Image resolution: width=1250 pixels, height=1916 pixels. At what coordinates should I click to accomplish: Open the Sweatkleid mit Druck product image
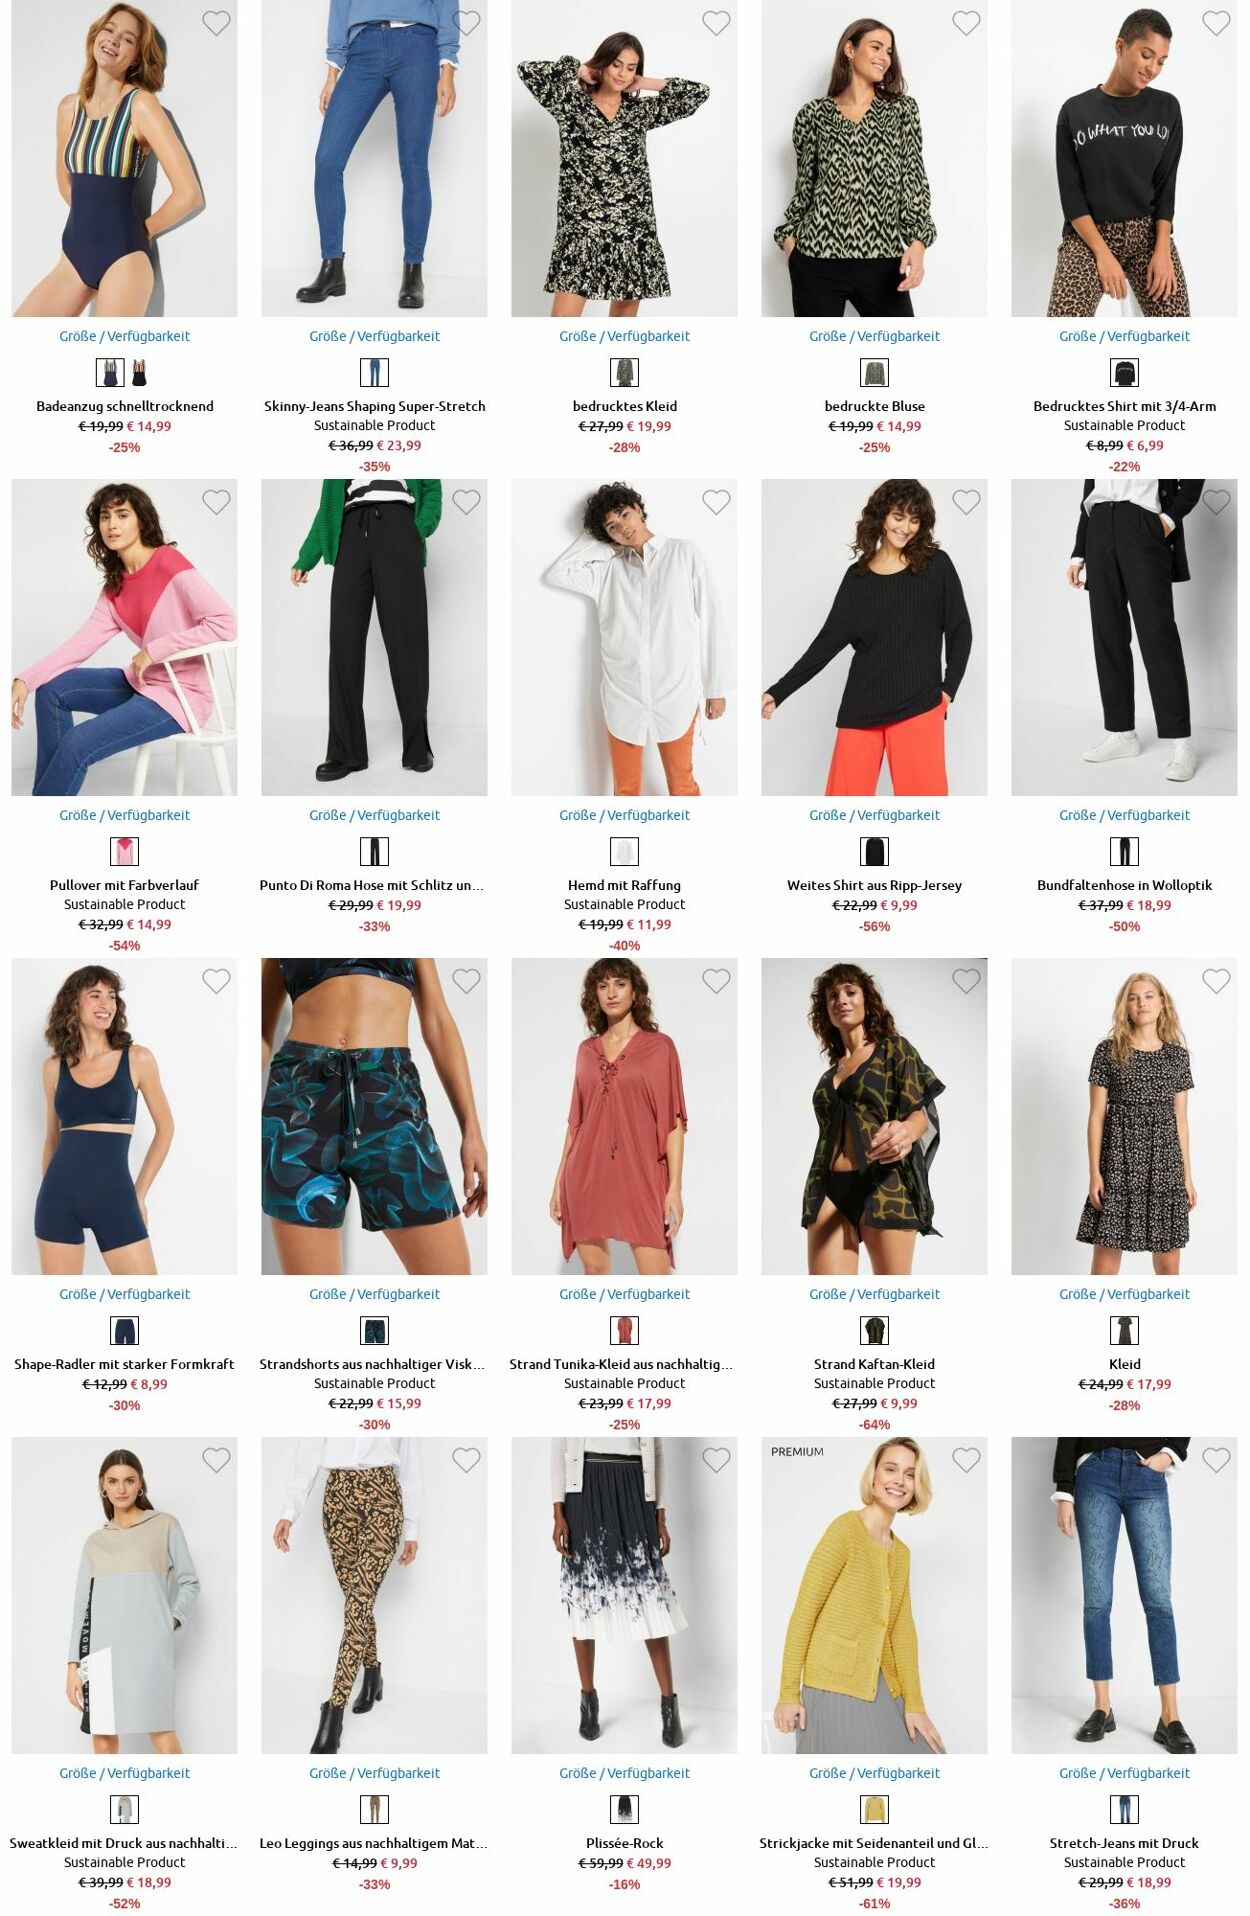pos(124,1595)
